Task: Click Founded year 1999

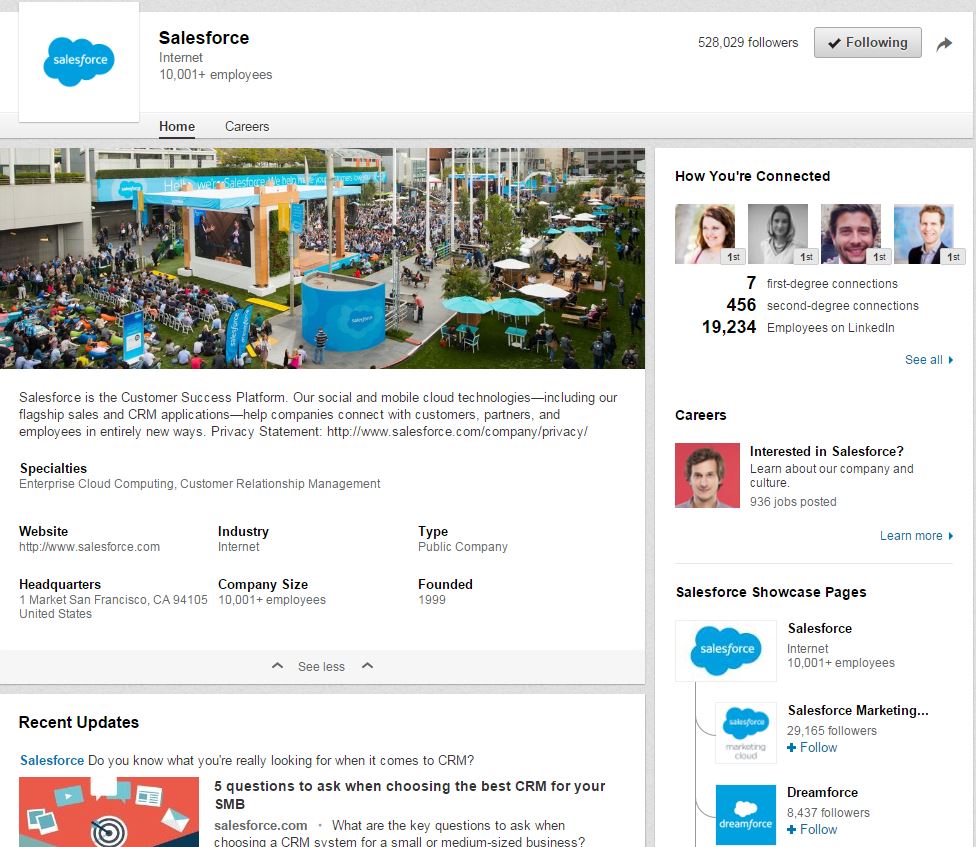Action: pos(432,599)
